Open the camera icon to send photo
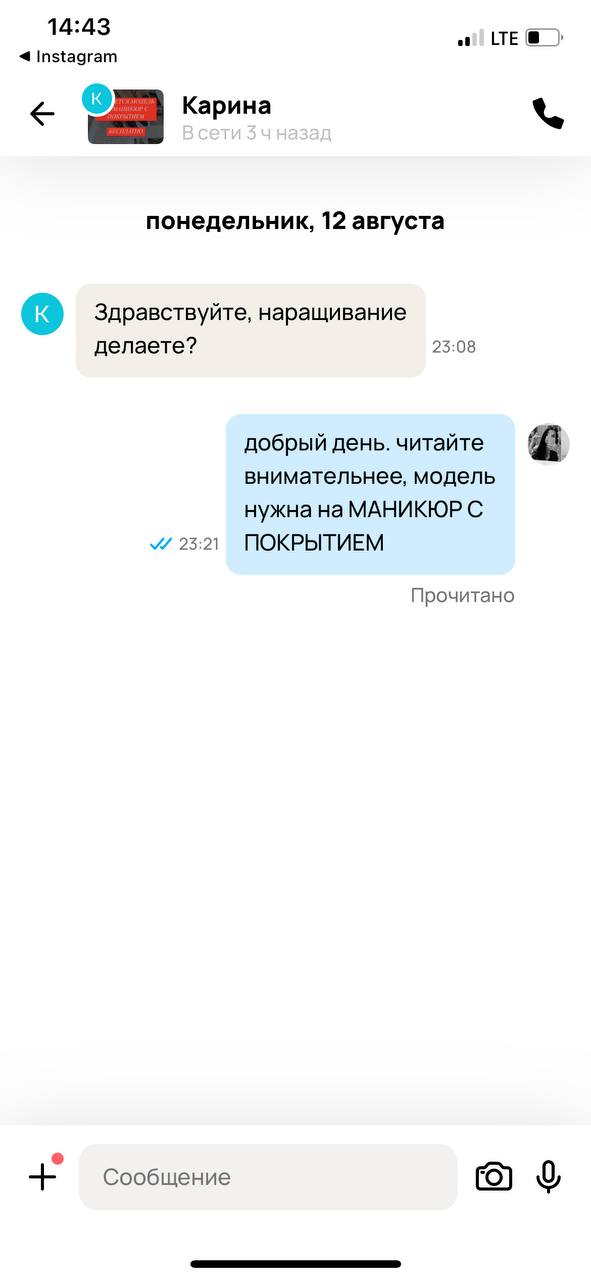This screenshot has width=591, height=1280. coord(493,1177)
